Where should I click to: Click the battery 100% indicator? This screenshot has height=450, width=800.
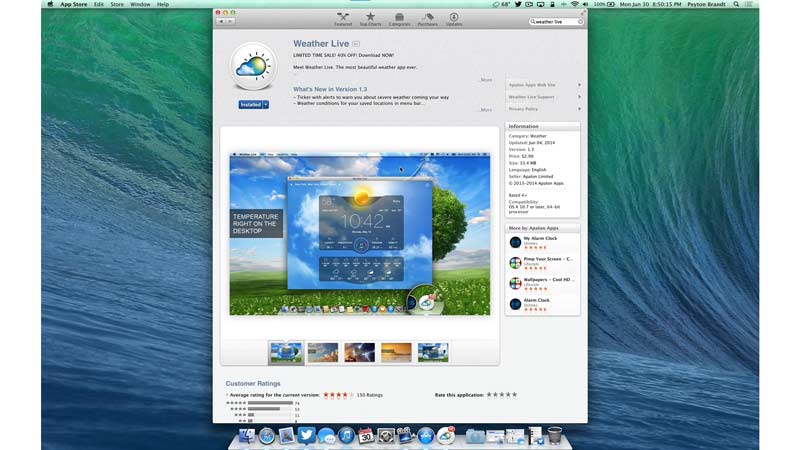[604, 4]
